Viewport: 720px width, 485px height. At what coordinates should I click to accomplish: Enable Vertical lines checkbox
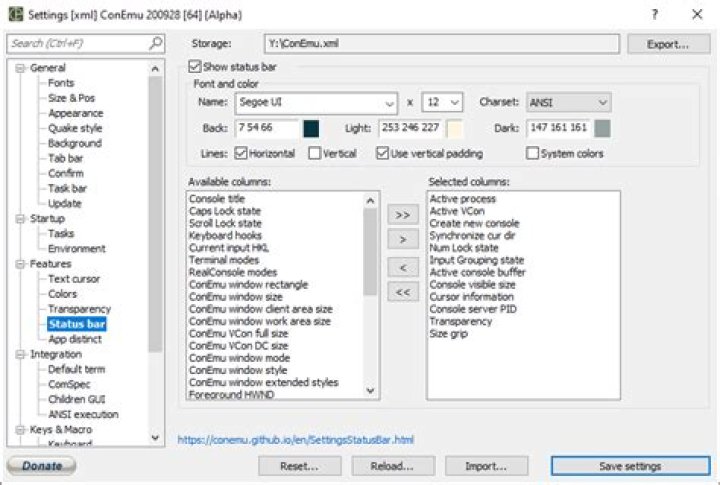click(x=315, y=153)
